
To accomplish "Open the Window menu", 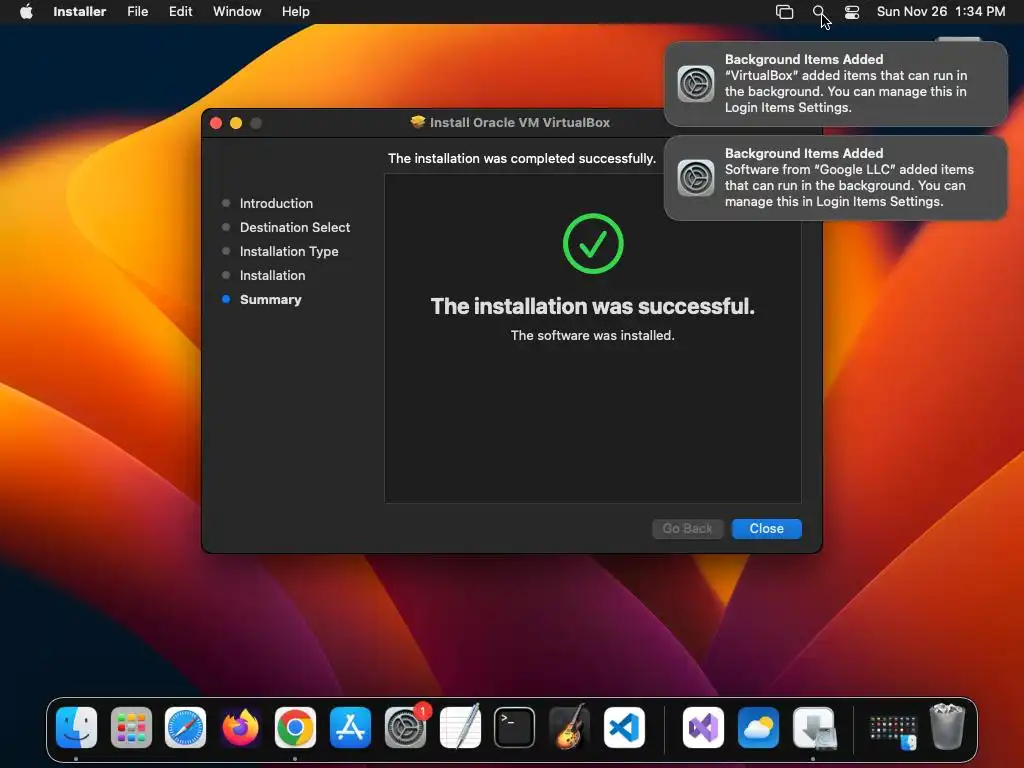I will tap(237, 11).
